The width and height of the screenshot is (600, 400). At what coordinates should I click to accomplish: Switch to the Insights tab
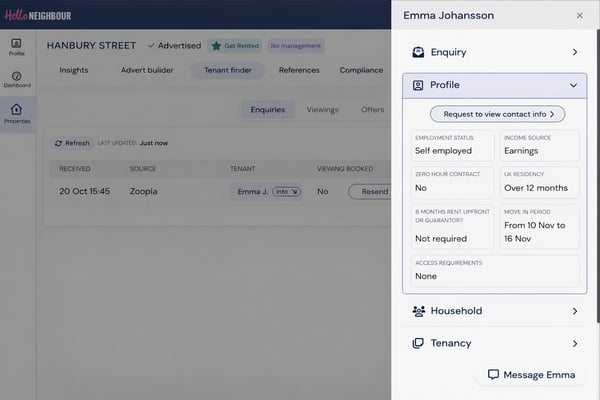point(74,70)
